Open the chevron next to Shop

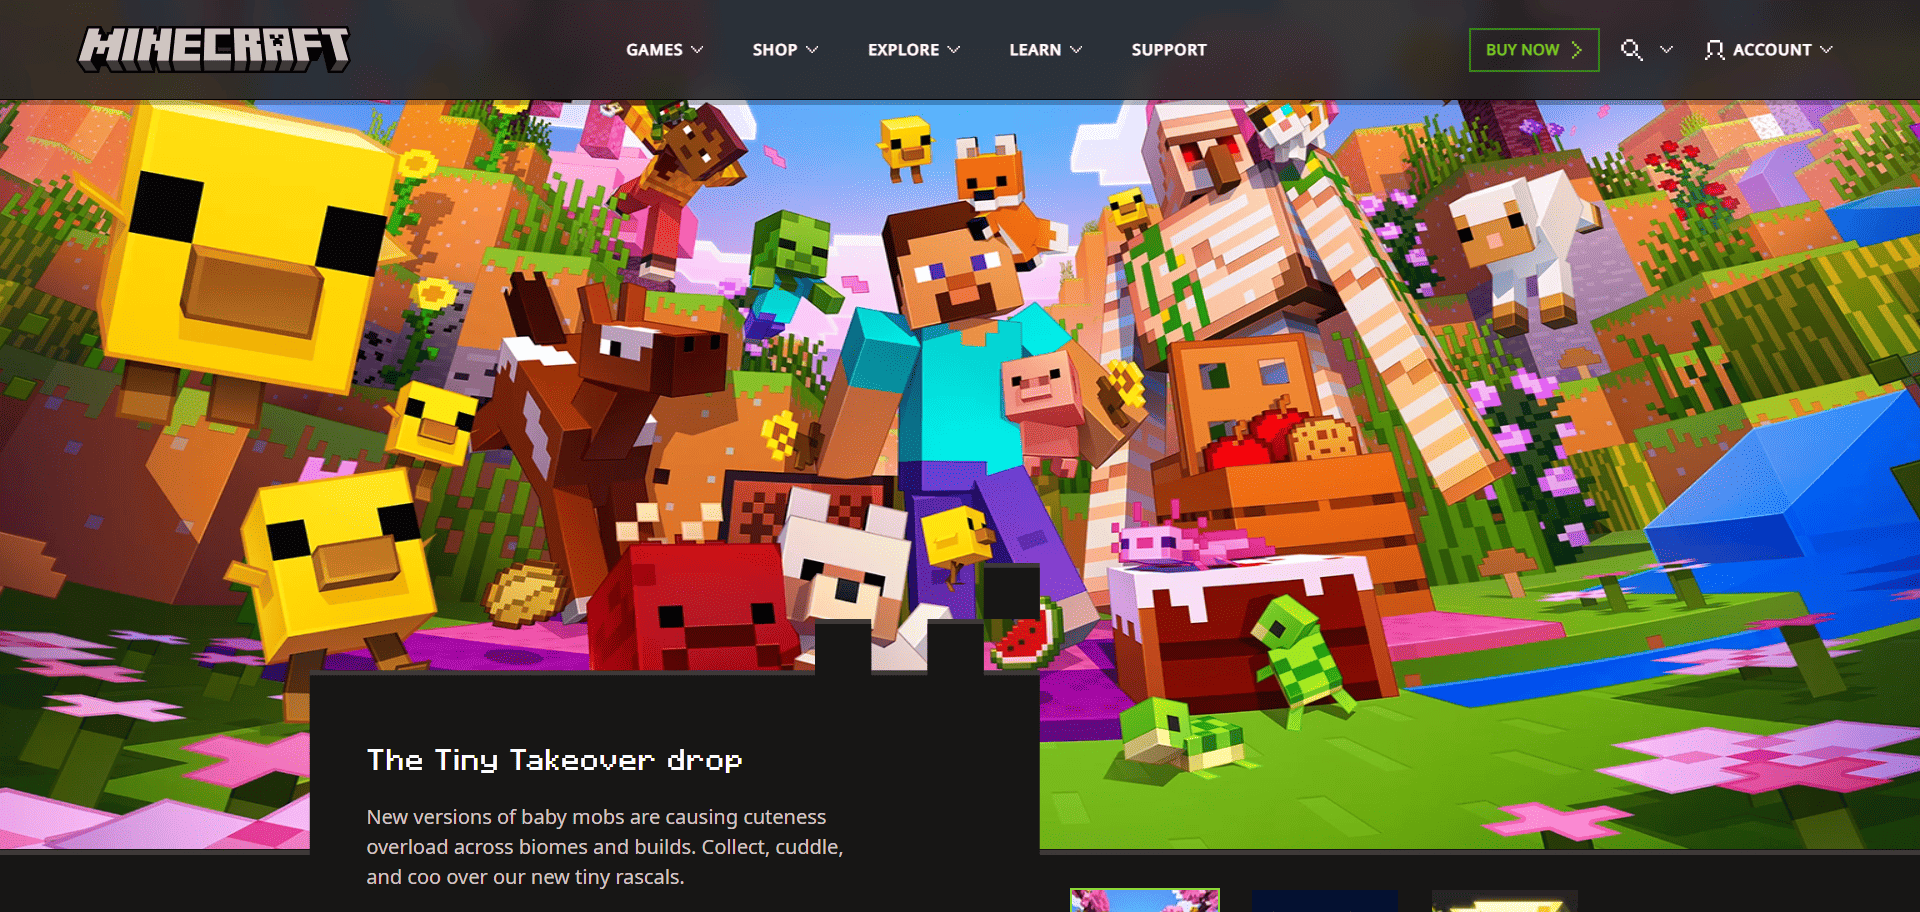point(812,50)
